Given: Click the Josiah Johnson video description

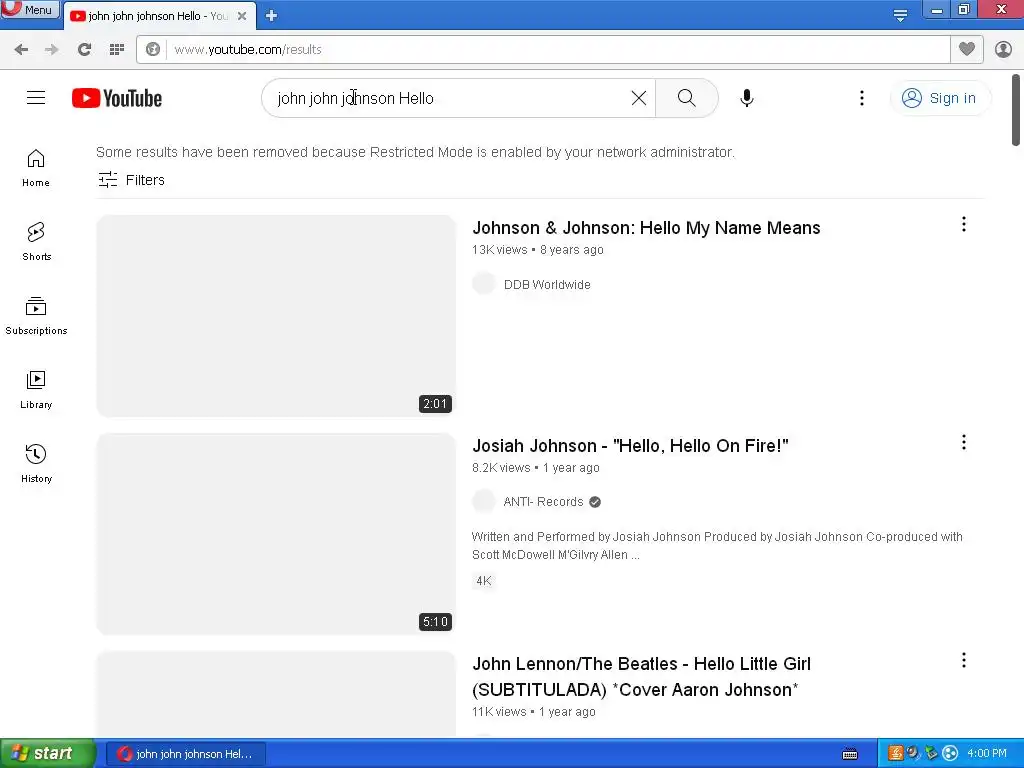Looking at the screenshot, I should tap(717, 546).
